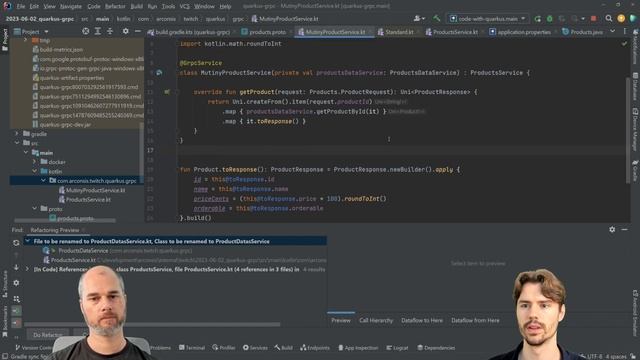Expand the docker folder

pos(35,162)
